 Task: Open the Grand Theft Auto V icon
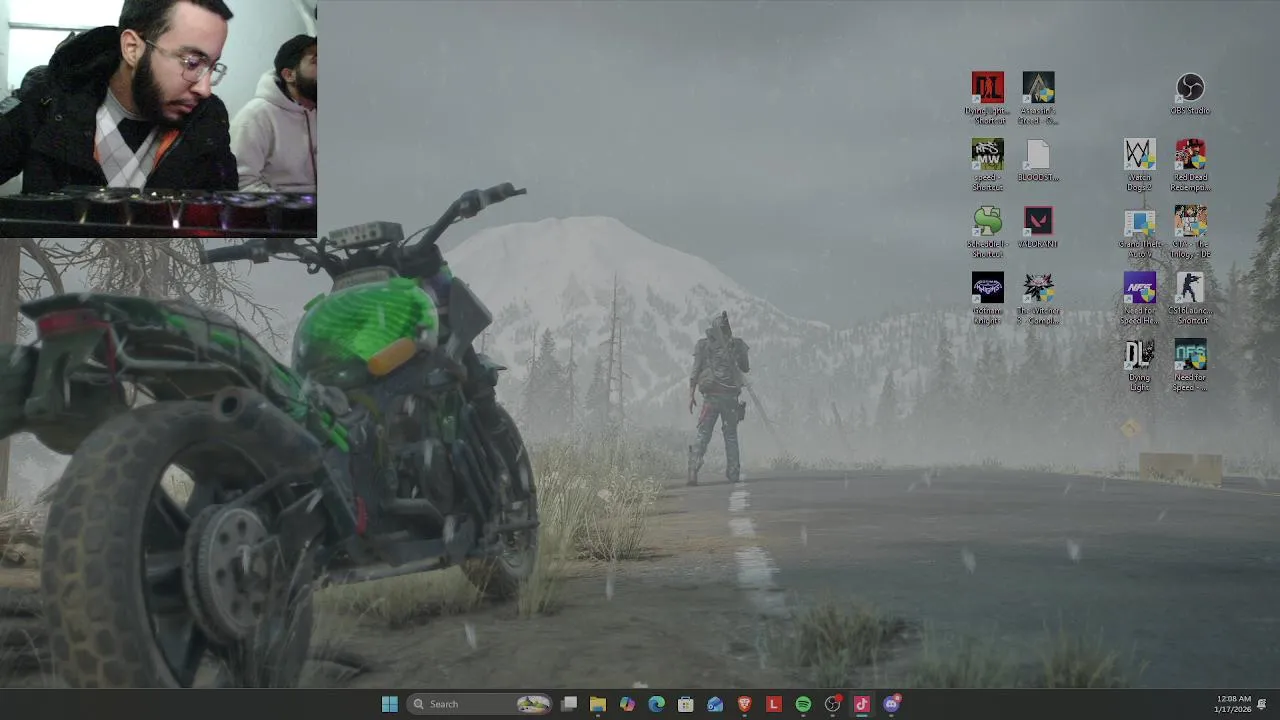(x=1139, y=232)
